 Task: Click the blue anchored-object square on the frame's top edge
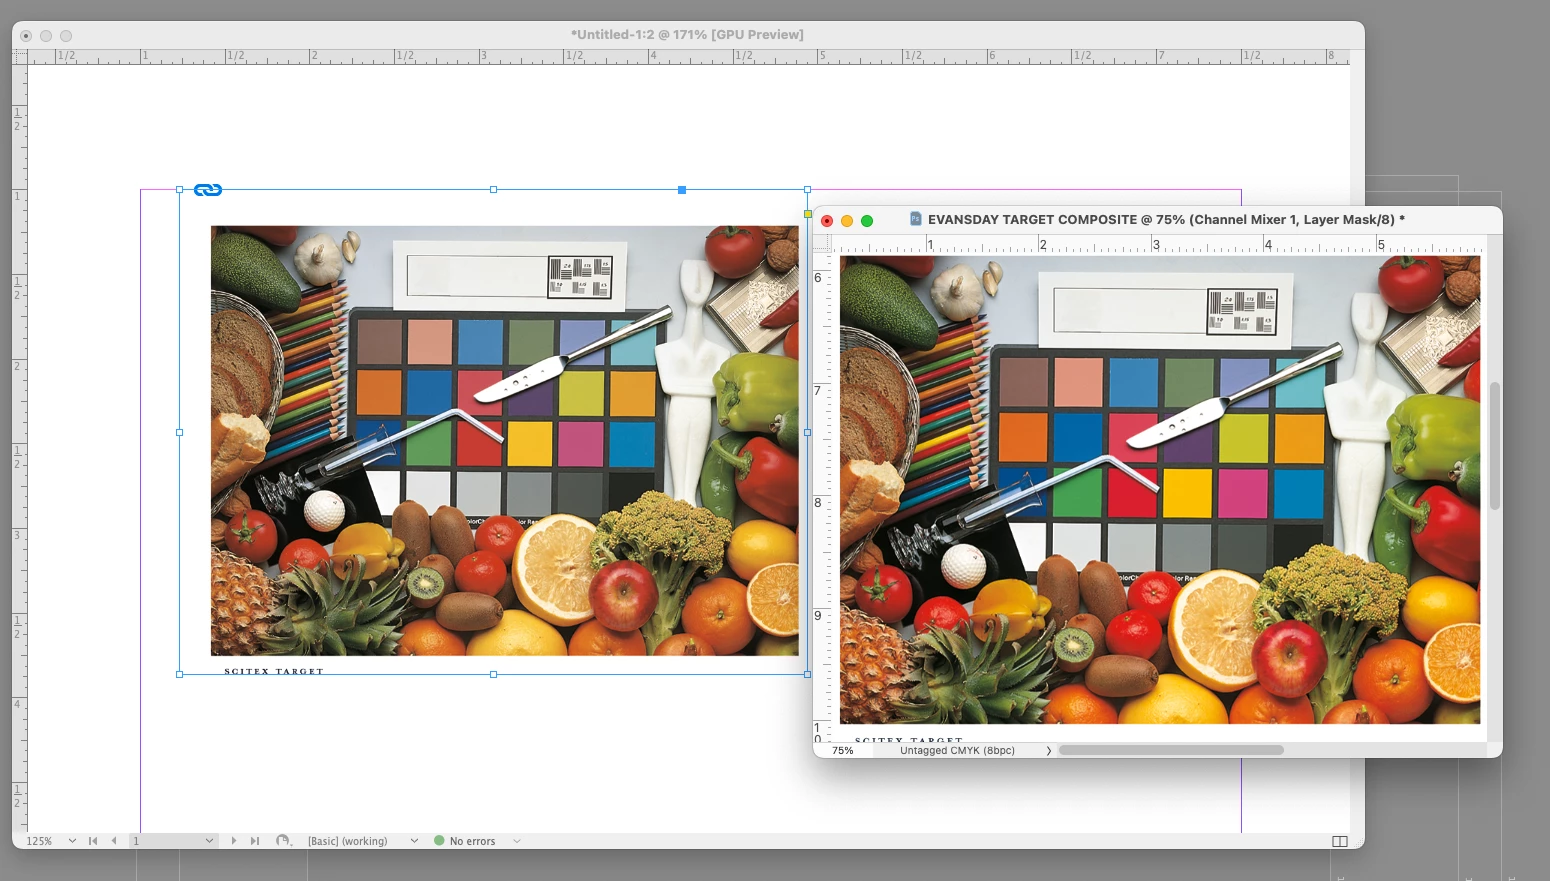[x=682, y=190]
